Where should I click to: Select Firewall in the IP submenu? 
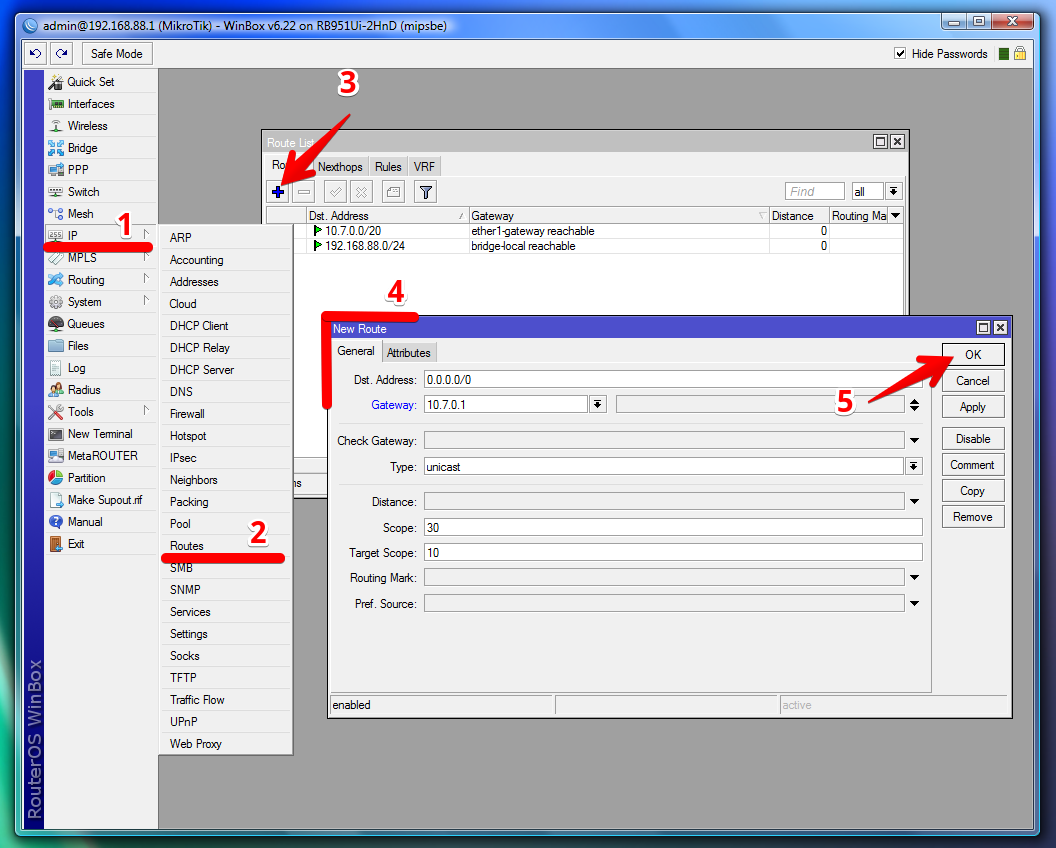tap(225, 414)
